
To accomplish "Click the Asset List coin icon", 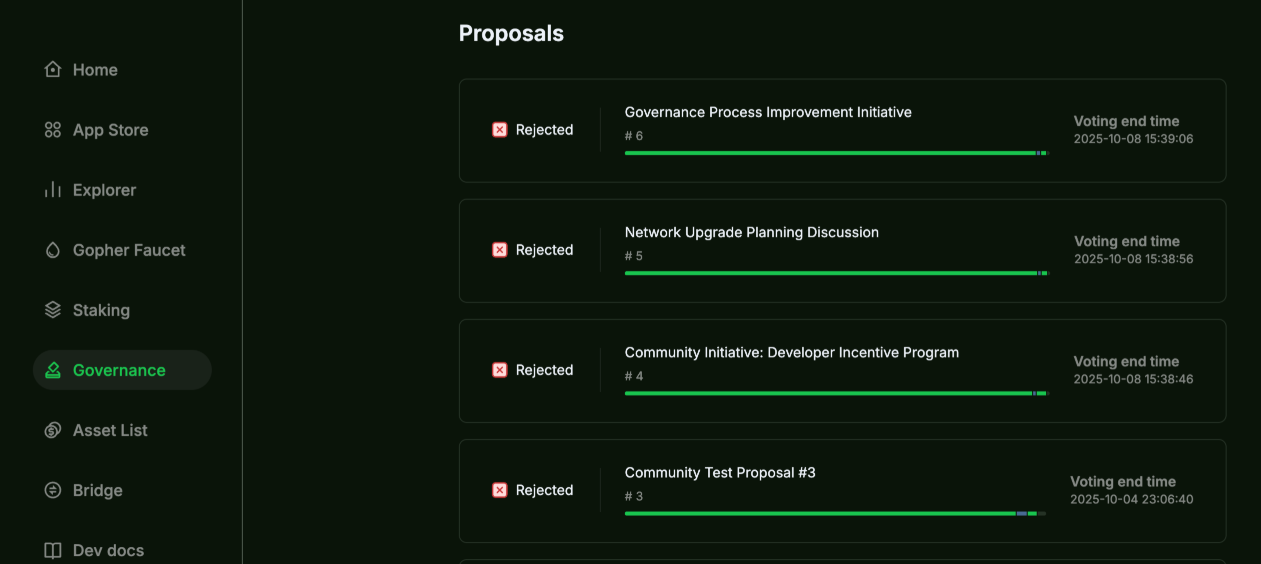I will [53, 430].
